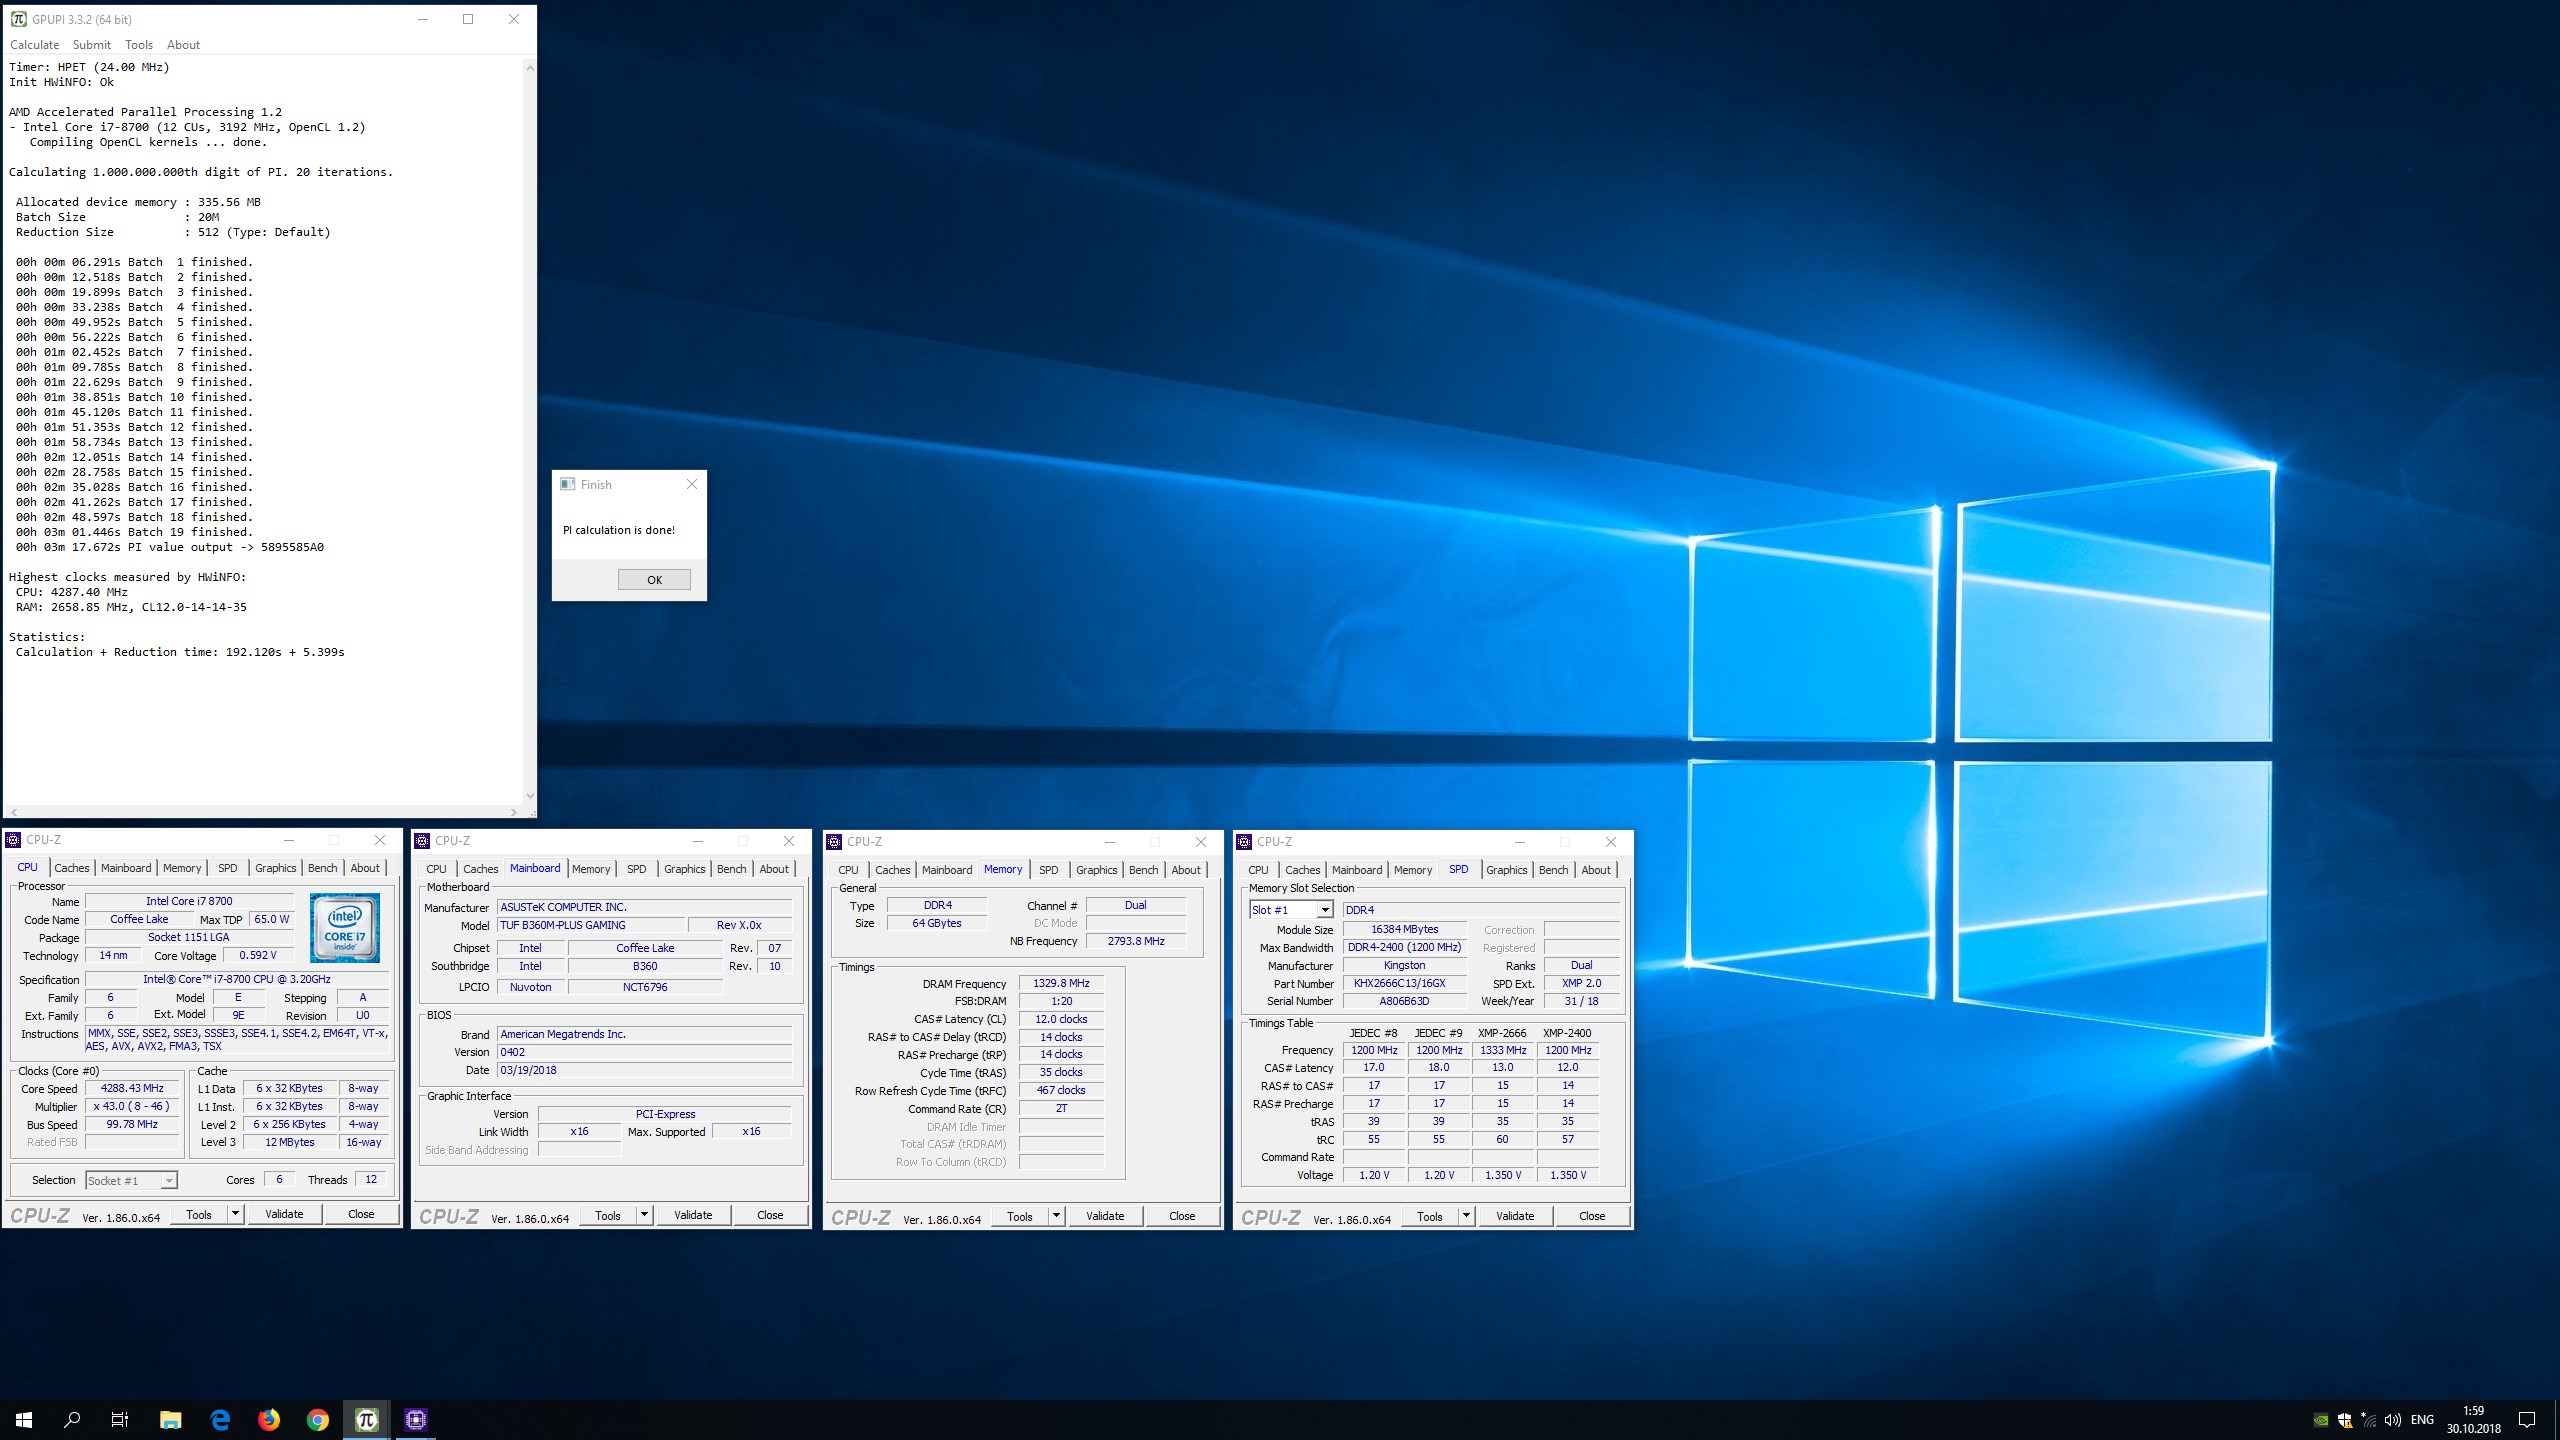Expand Tools dropdown arrow in Mainboard window
This screenshot has height=1440, width=2560.
pyautogui.click(x=645, y=1215)
